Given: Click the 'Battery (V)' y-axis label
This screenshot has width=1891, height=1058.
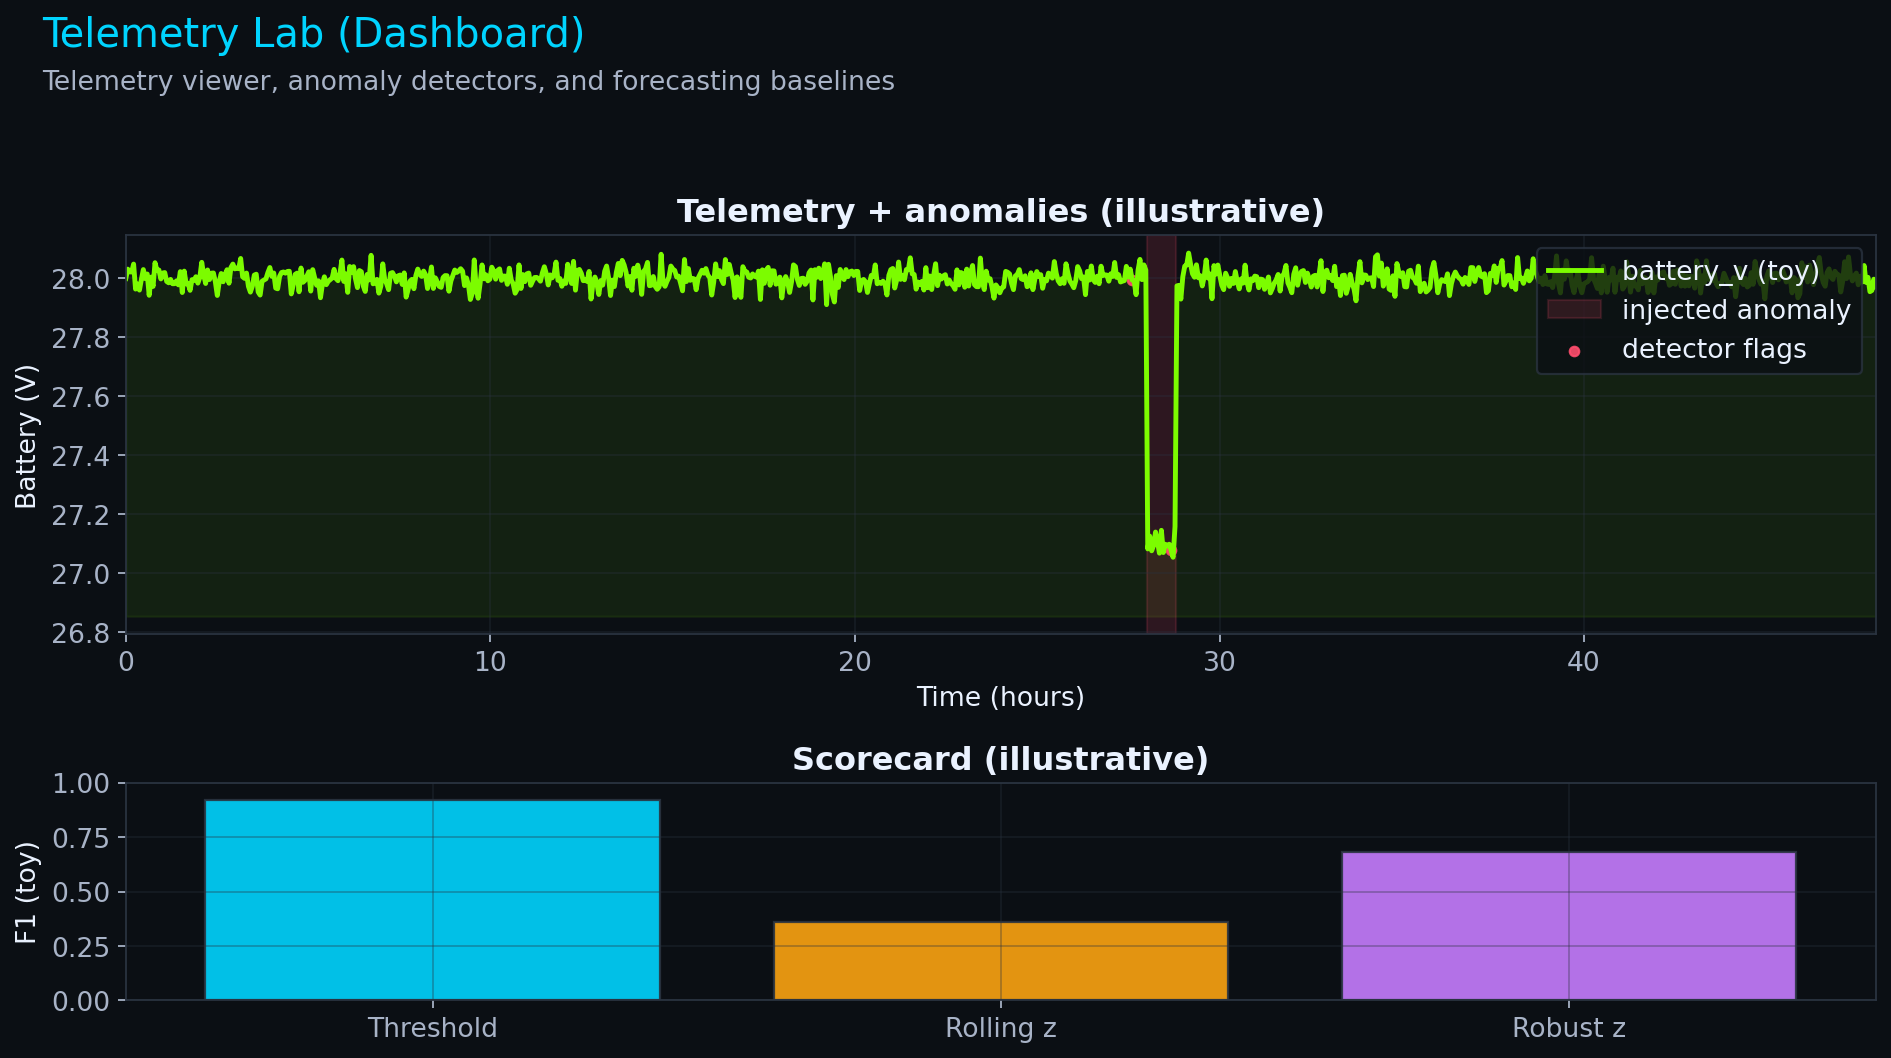Looking at the screenshot, I should (x=26, y=436).
